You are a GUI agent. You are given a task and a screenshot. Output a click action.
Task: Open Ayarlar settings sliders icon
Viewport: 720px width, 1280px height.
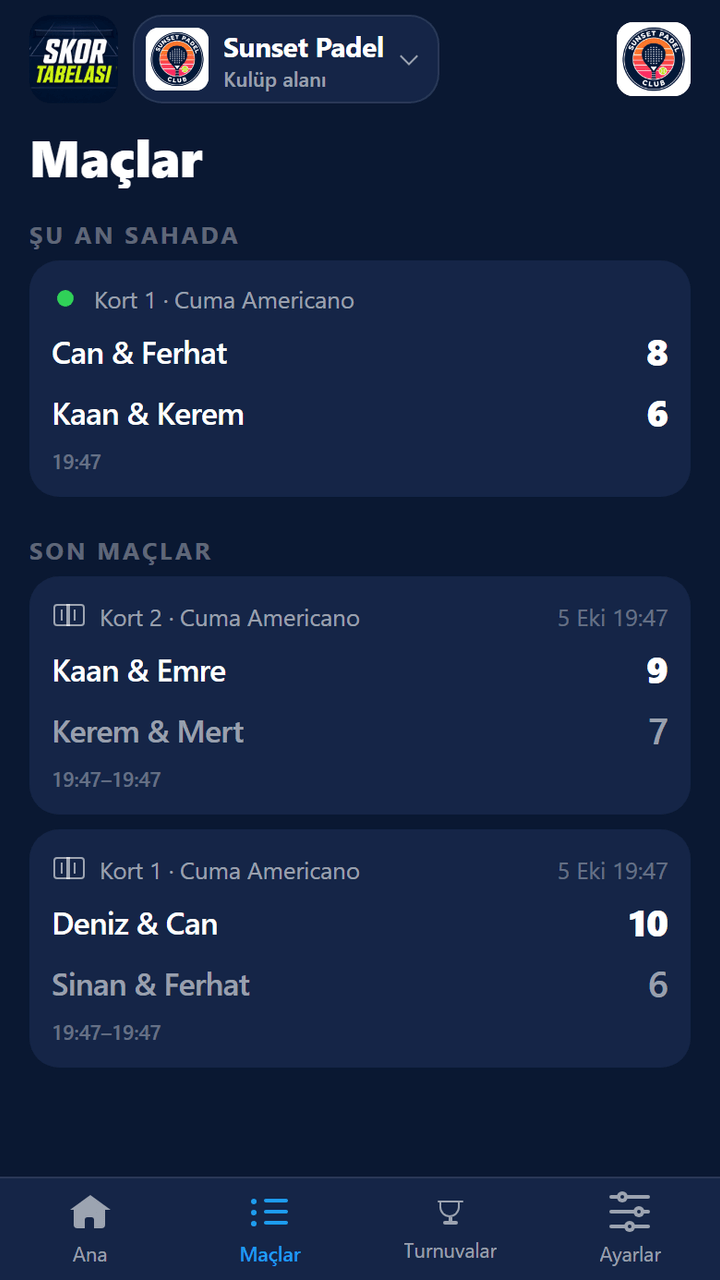[630, 1212]
